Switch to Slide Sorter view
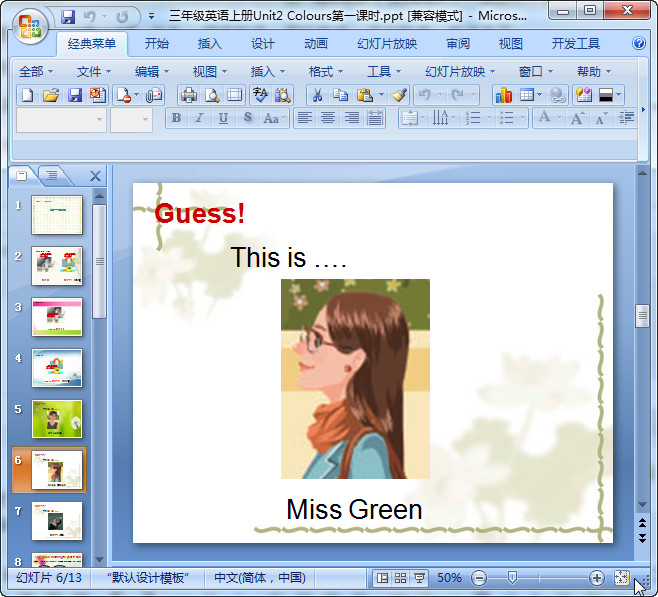The height and width of the screenshot is (597, 658). [401, 578]
